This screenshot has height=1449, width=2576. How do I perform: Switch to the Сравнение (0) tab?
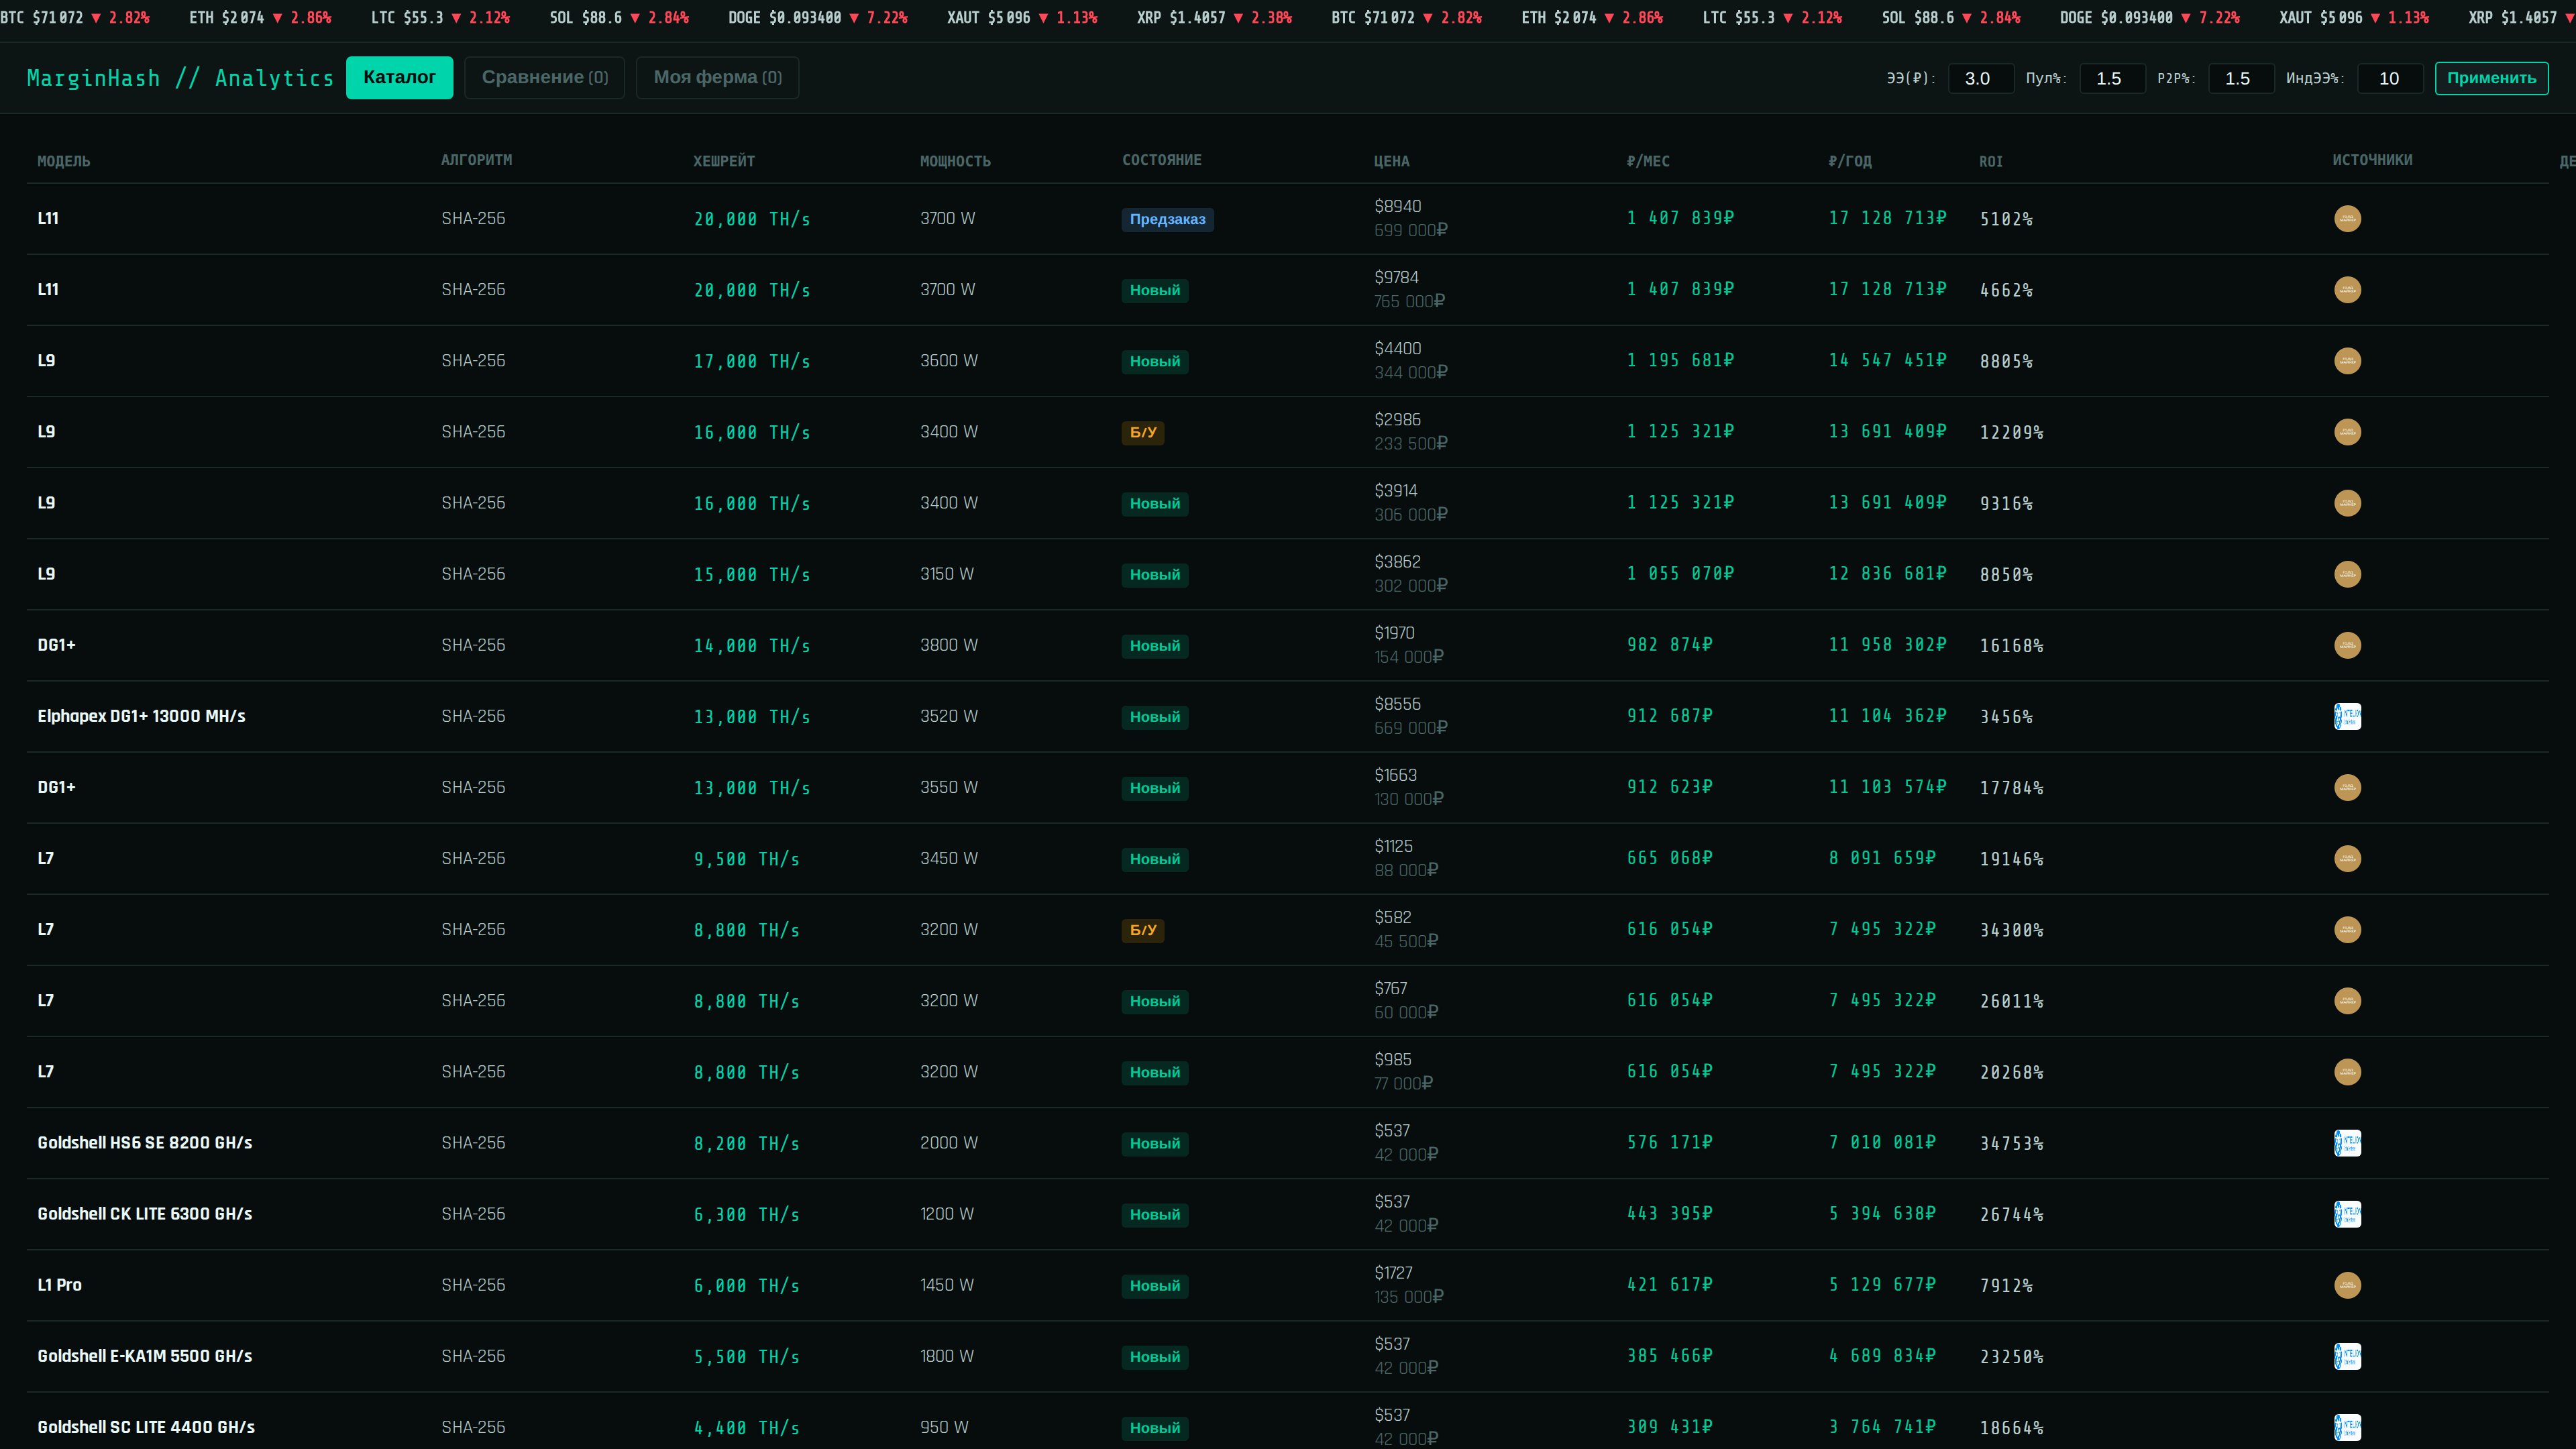(x=544, y=77)
